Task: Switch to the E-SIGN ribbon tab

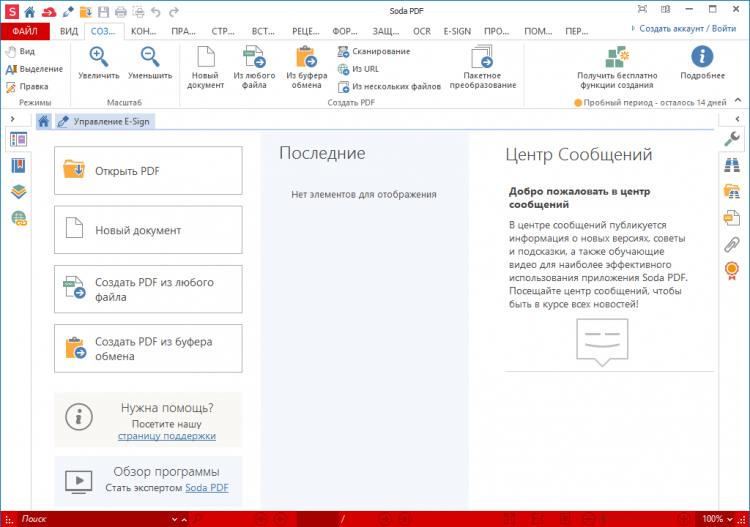Action: coord(456,31)
